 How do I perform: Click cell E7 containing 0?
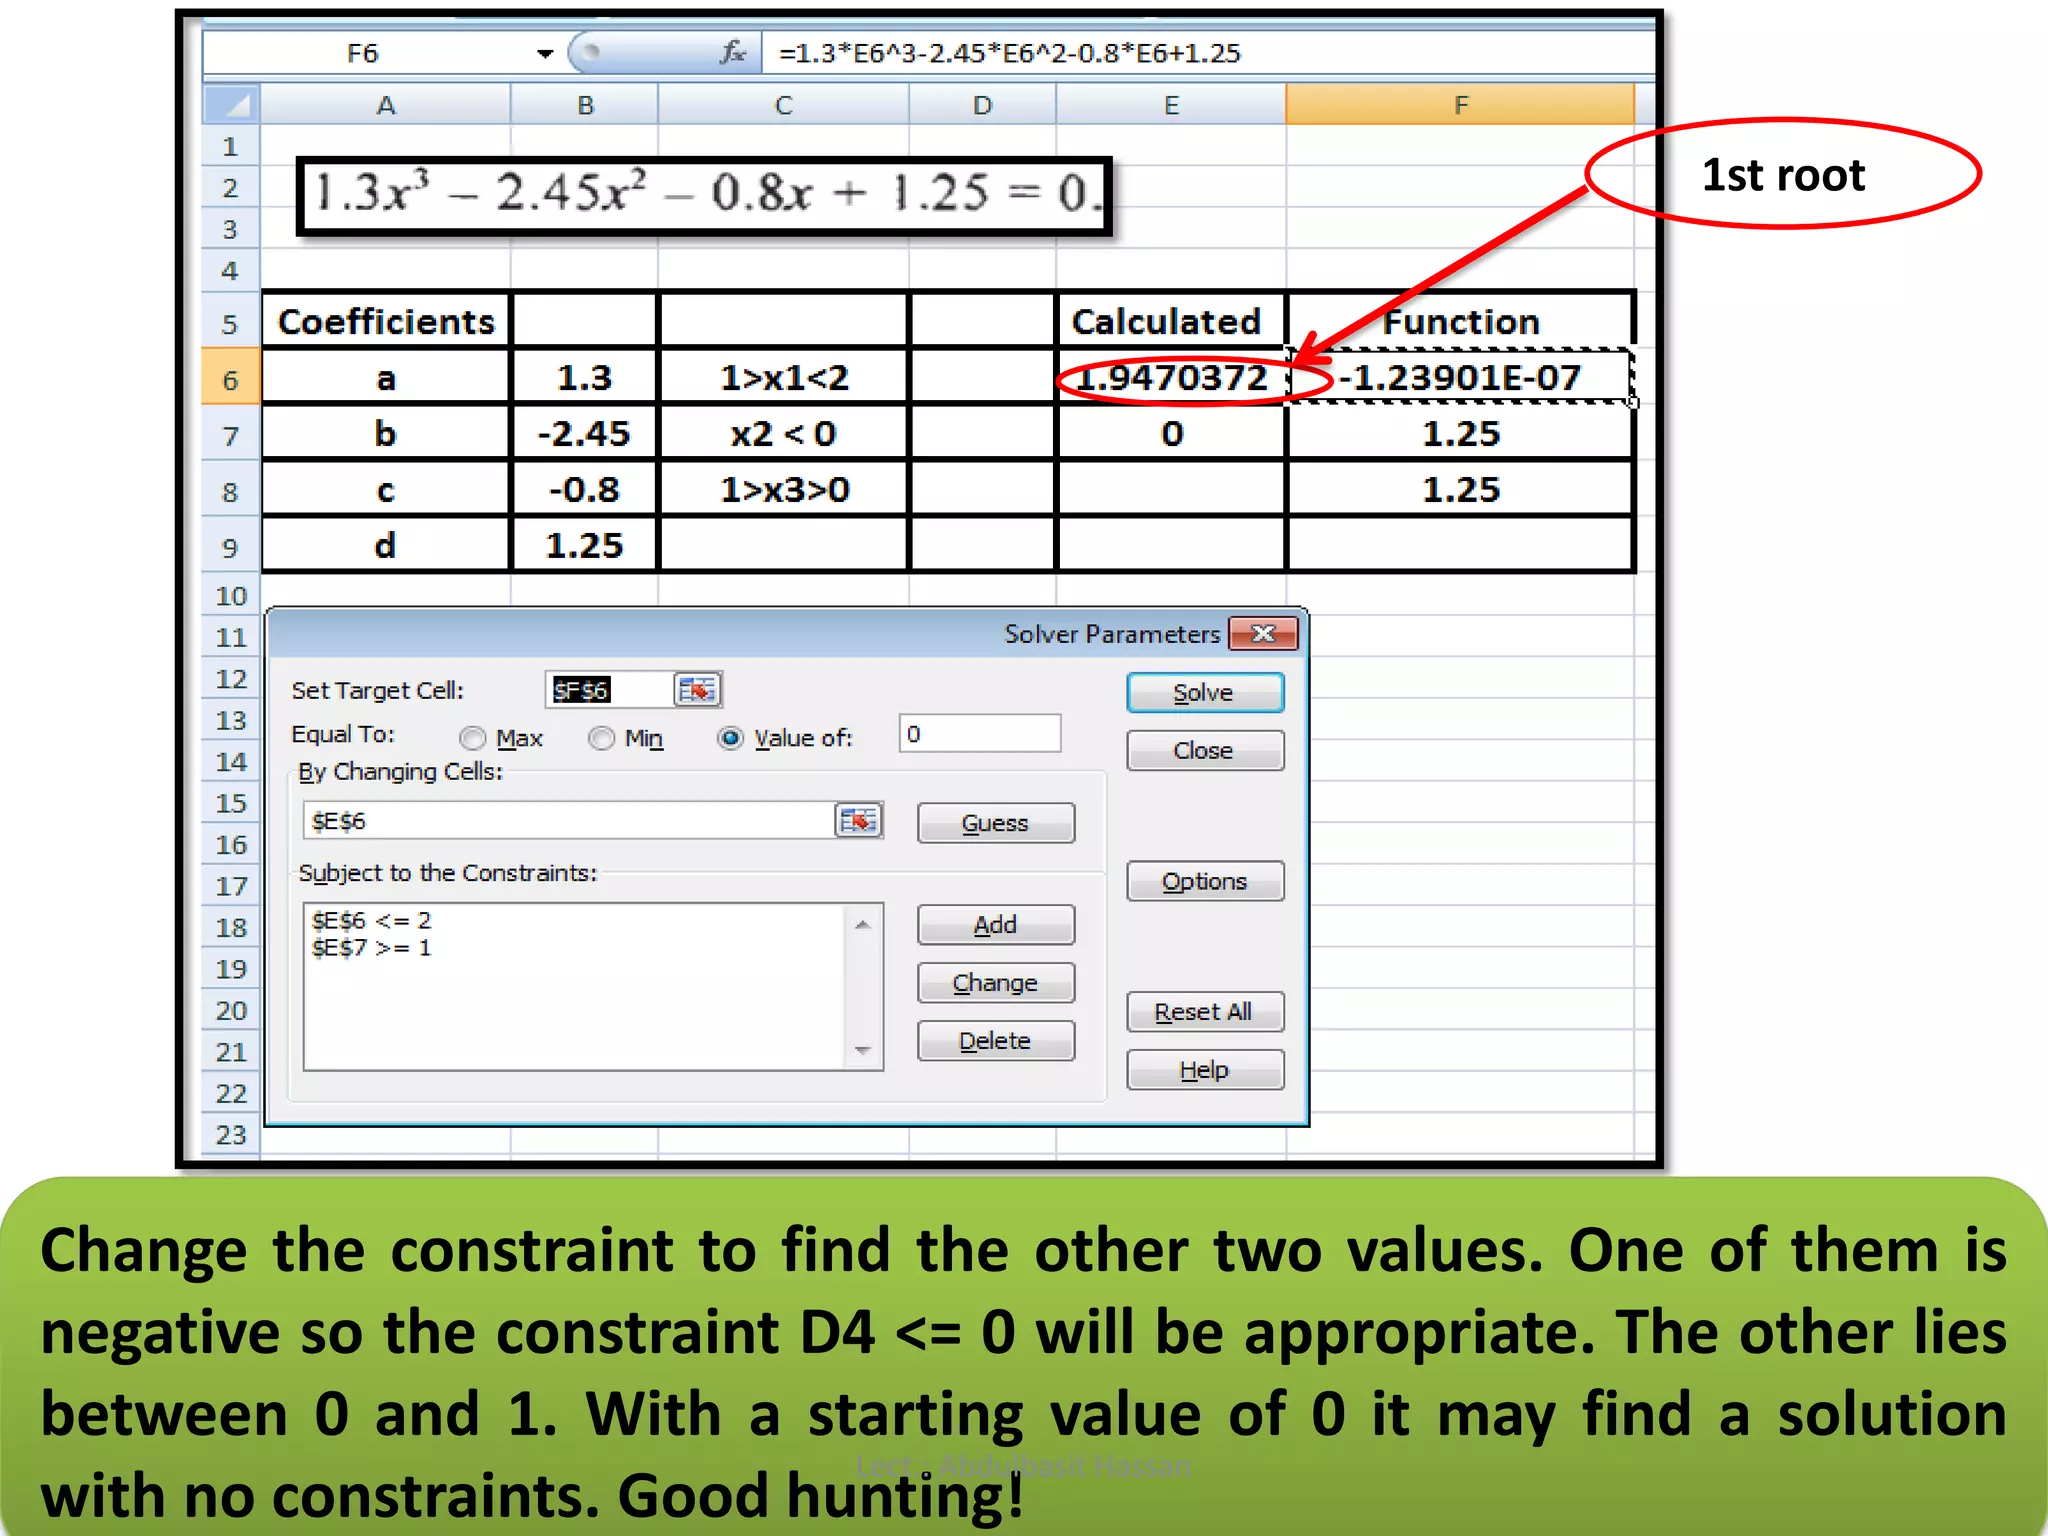coord(1171,433)
